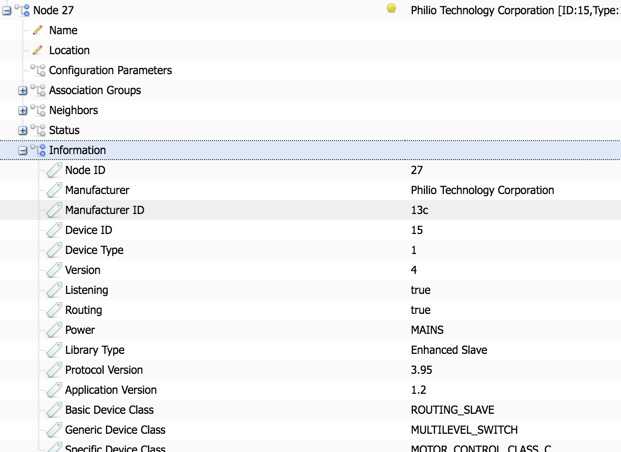Click the Device Type value 1

(x=414, y=250)
